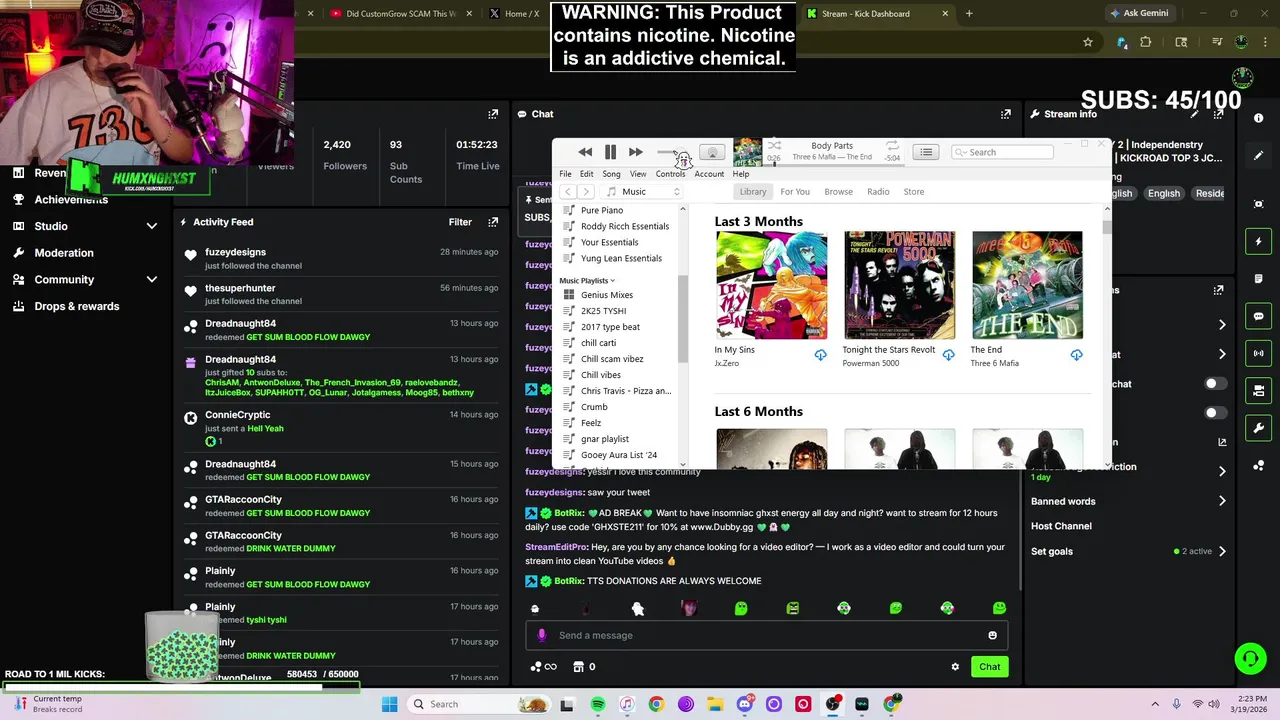Click the pencil edit icon in right toolbar
1280x720 pixels.
1258,156
